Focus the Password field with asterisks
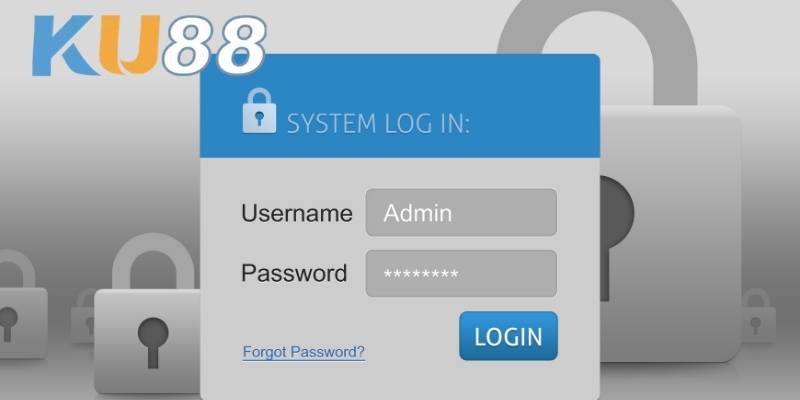Viewport: 800px width, 400px height. coord(461,273)
